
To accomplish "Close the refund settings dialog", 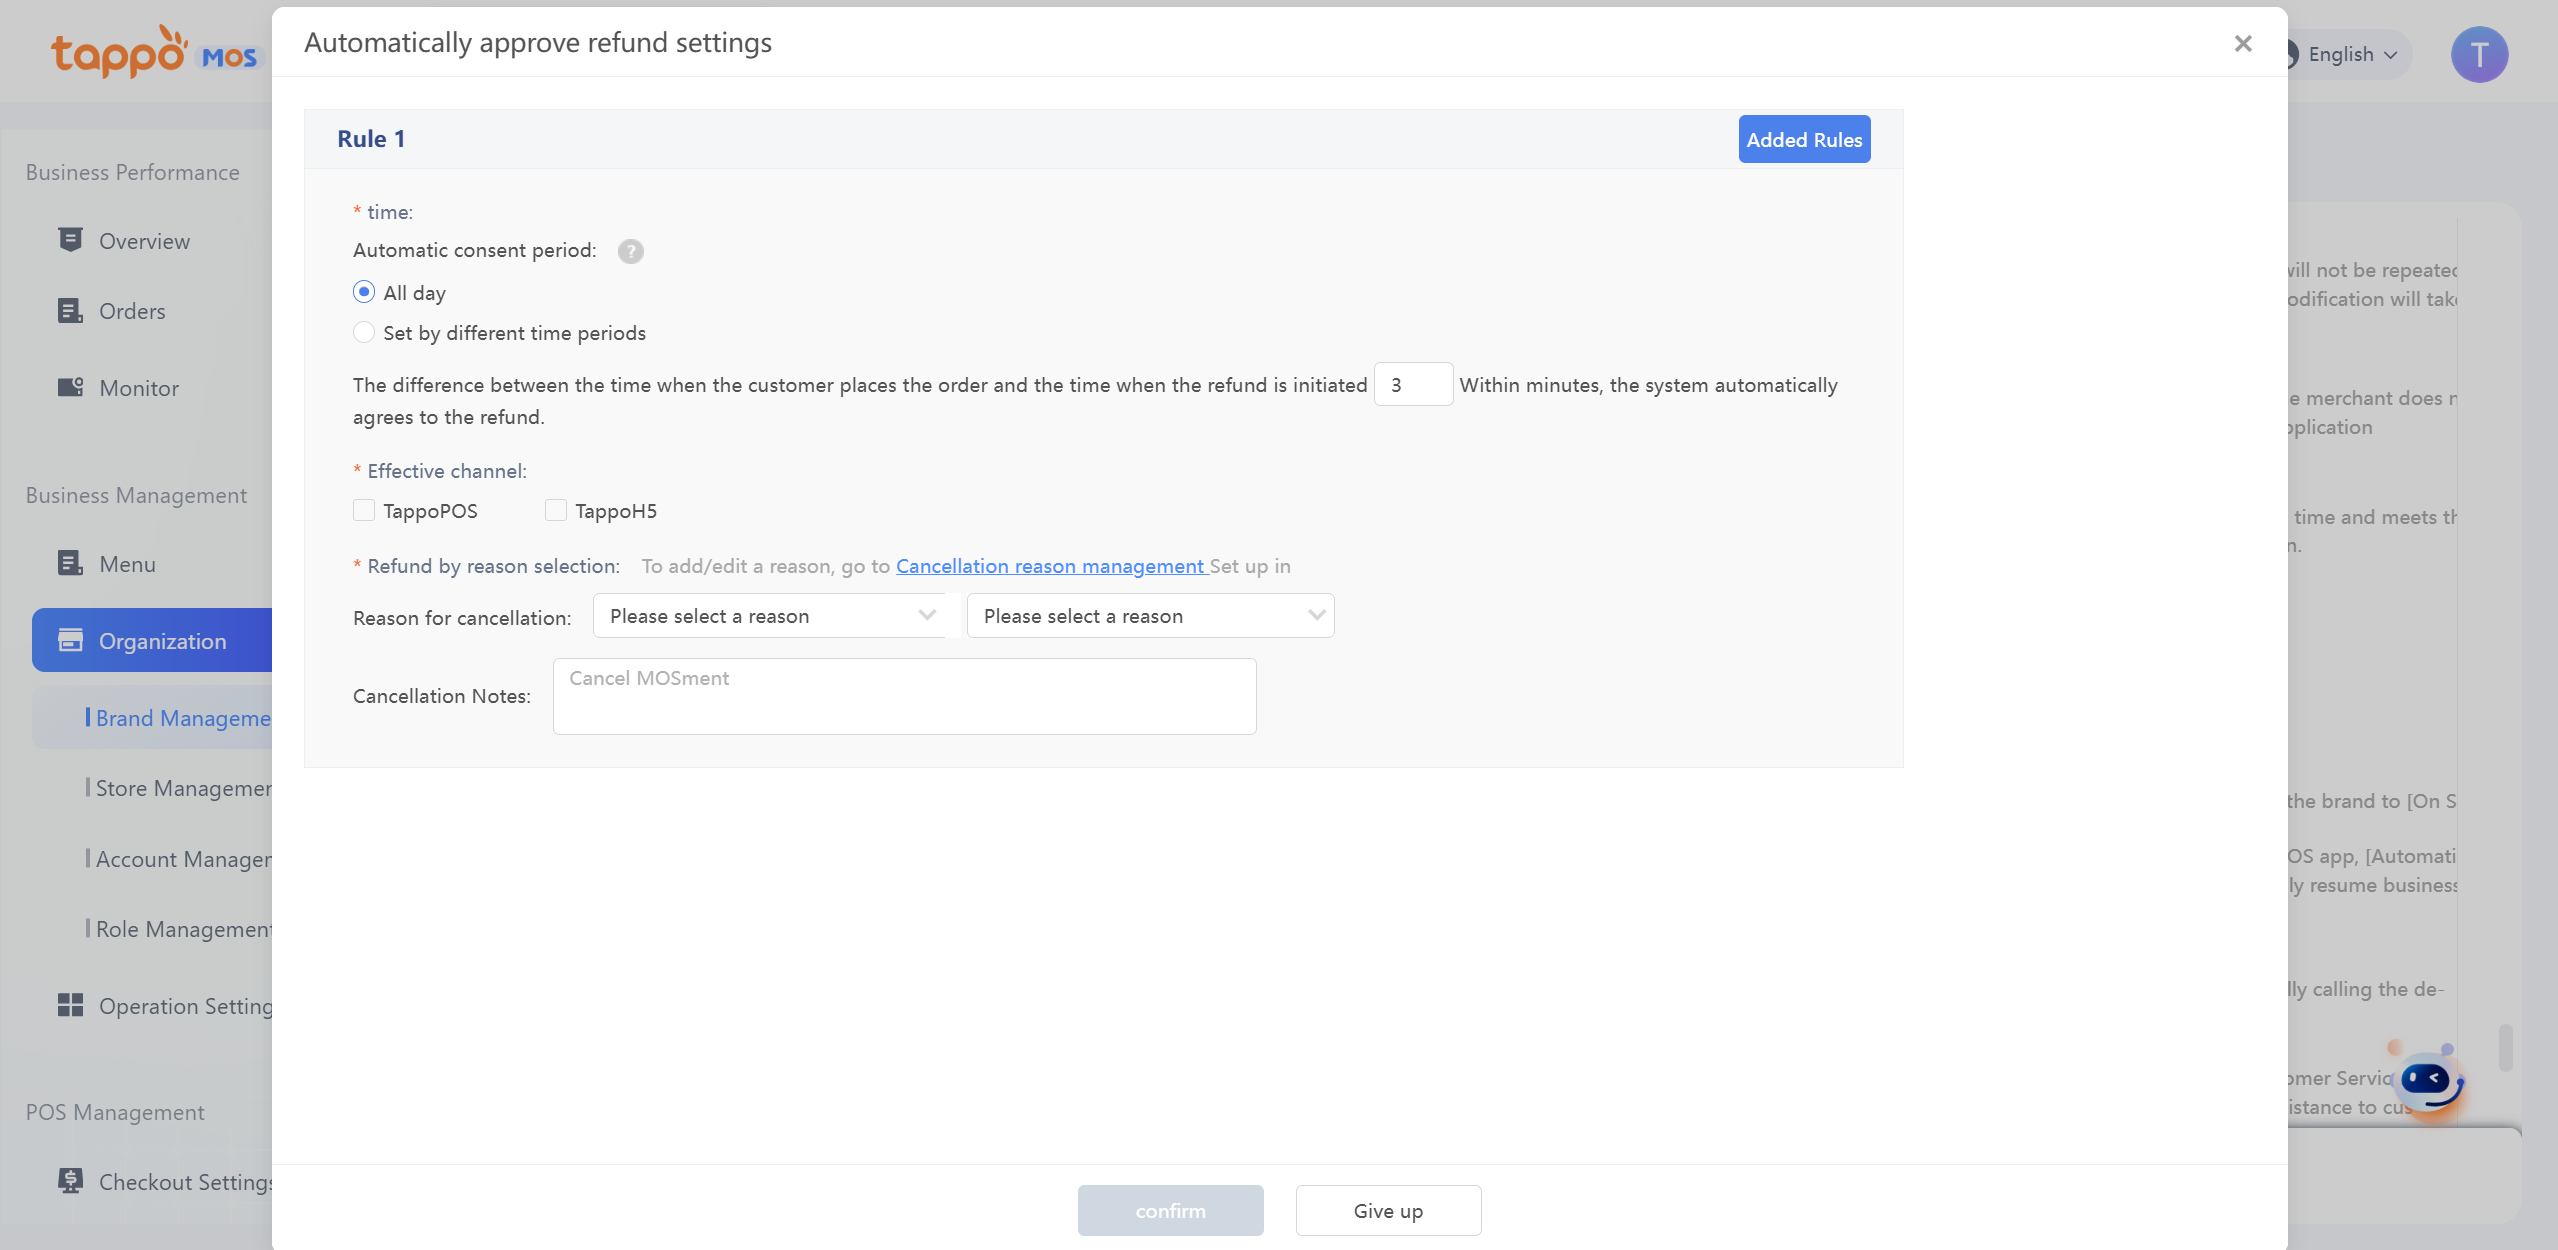I will tap(2242, 44).
